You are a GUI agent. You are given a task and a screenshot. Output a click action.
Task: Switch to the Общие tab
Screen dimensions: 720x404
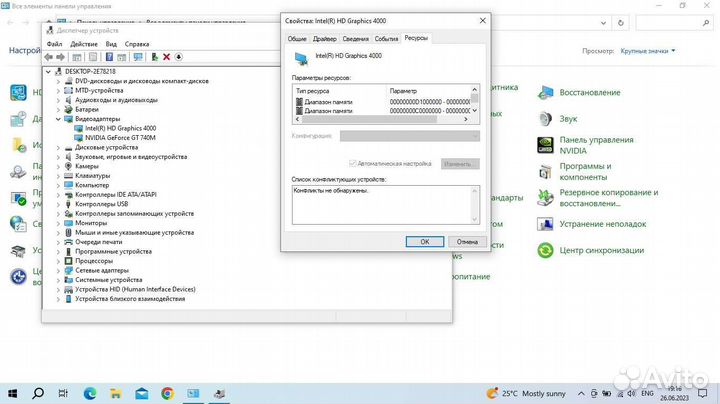click(x=297, y=39)
